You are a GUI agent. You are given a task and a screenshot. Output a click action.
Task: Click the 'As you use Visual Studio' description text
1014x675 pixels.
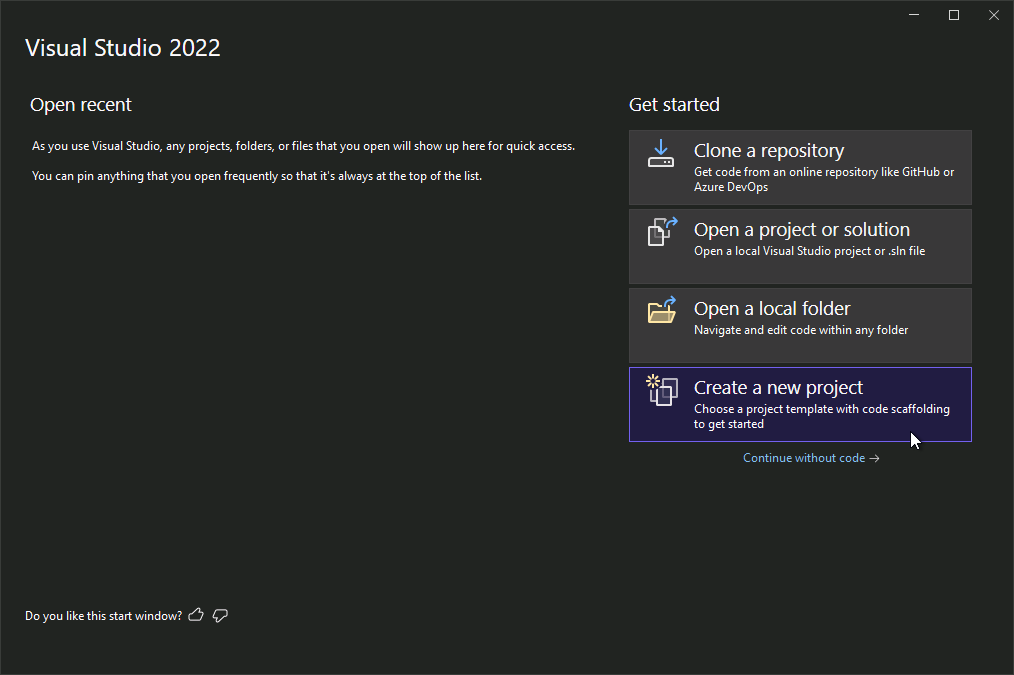[303, 146]
